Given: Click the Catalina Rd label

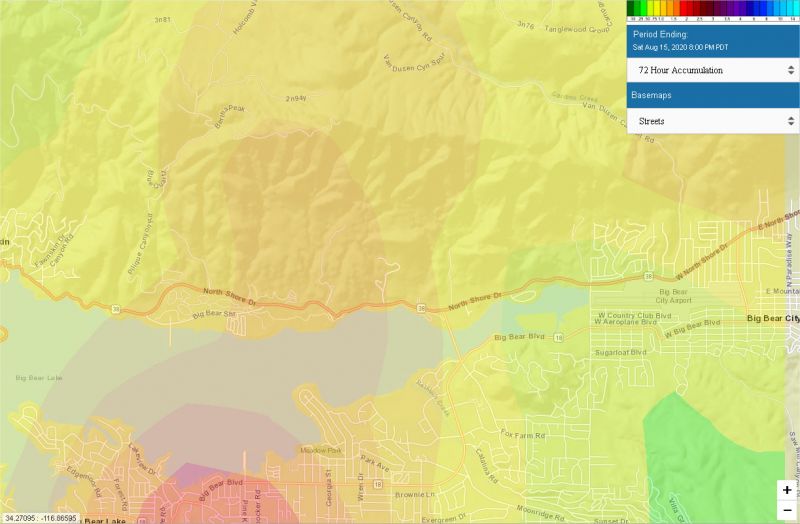Looking at the screenshot, I should click(x=486, y=465).
